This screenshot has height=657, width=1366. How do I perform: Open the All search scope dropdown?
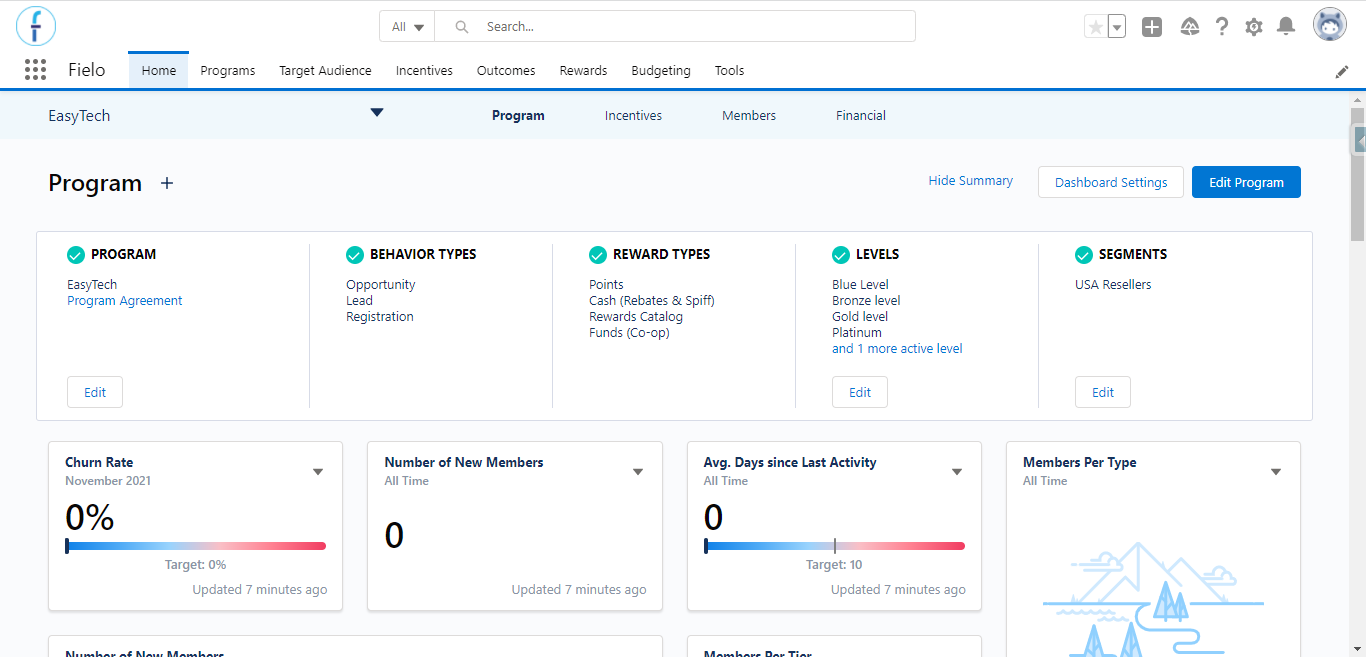pyautogui.click(x=407, y=26)
